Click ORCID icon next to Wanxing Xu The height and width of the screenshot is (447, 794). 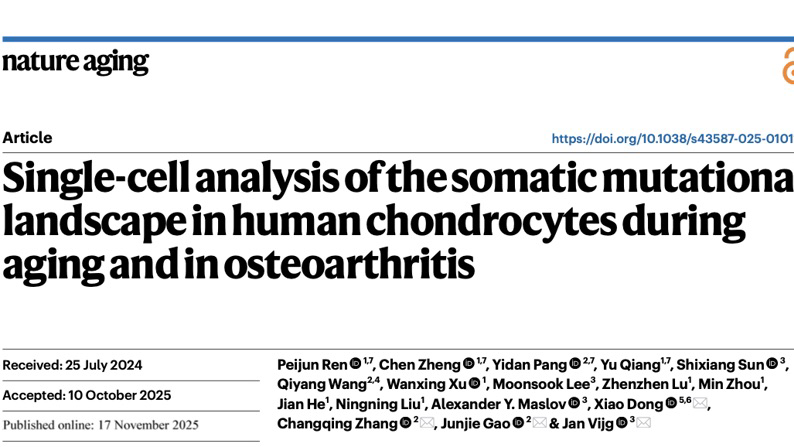[x=473, y=385]
